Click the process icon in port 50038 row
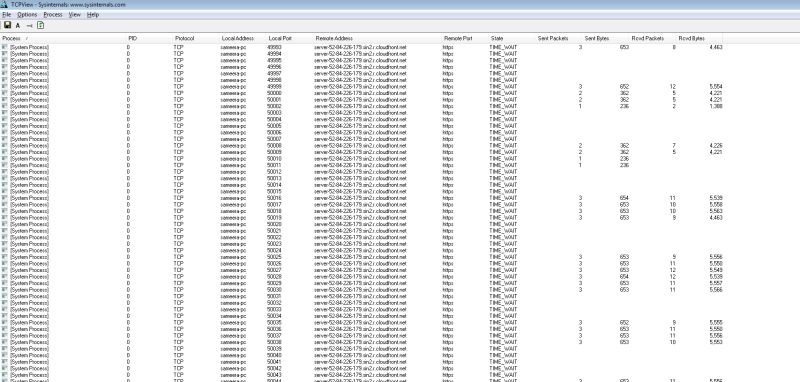800x382 pixels. click(x=5, y=342)
